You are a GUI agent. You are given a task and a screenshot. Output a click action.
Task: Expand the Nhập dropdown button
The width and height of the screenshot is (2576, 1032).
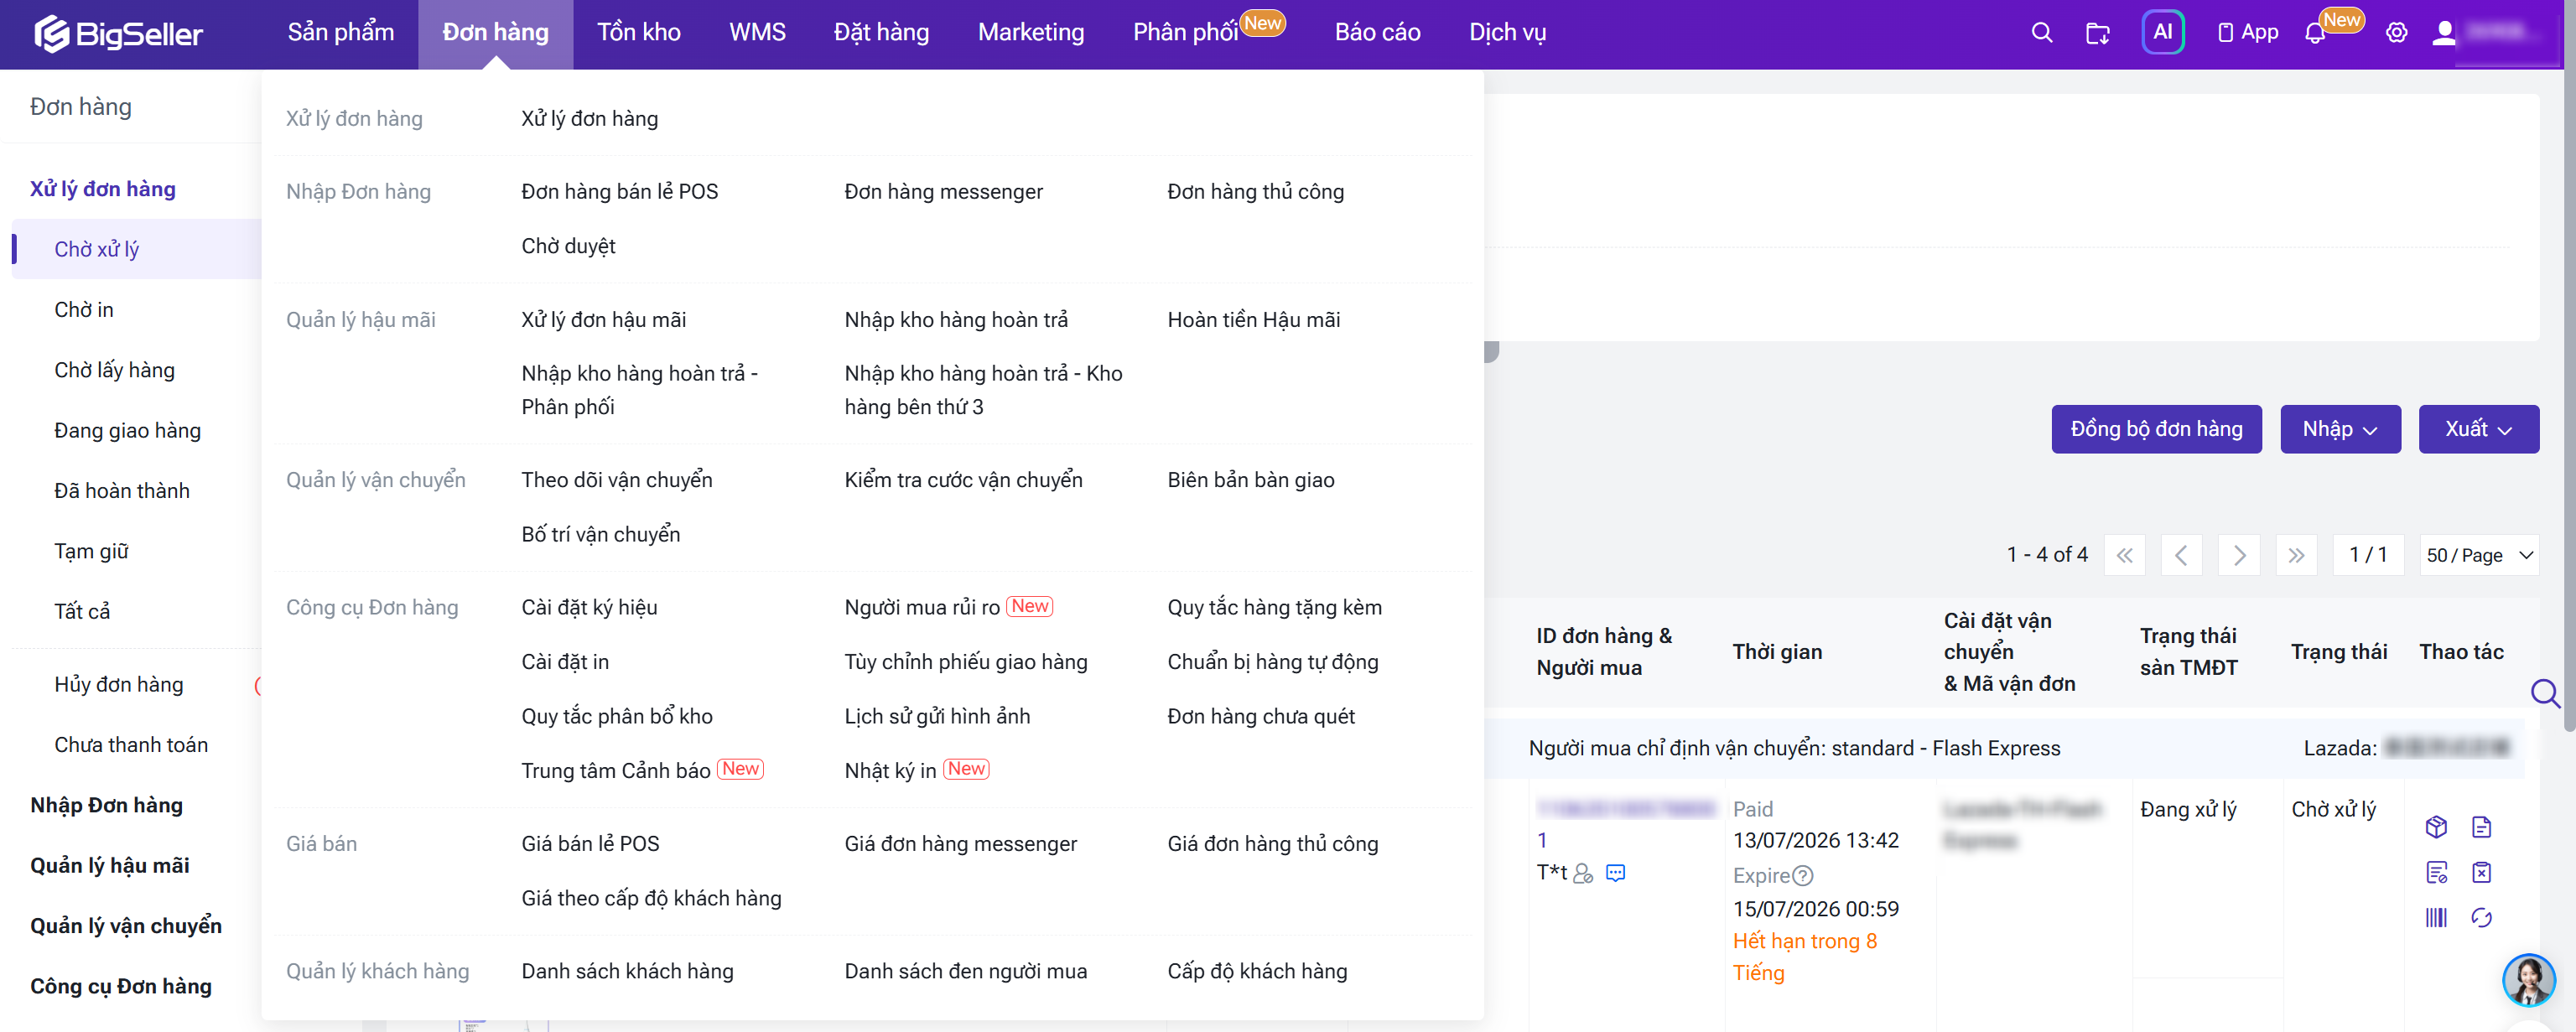click(2339, 429)
